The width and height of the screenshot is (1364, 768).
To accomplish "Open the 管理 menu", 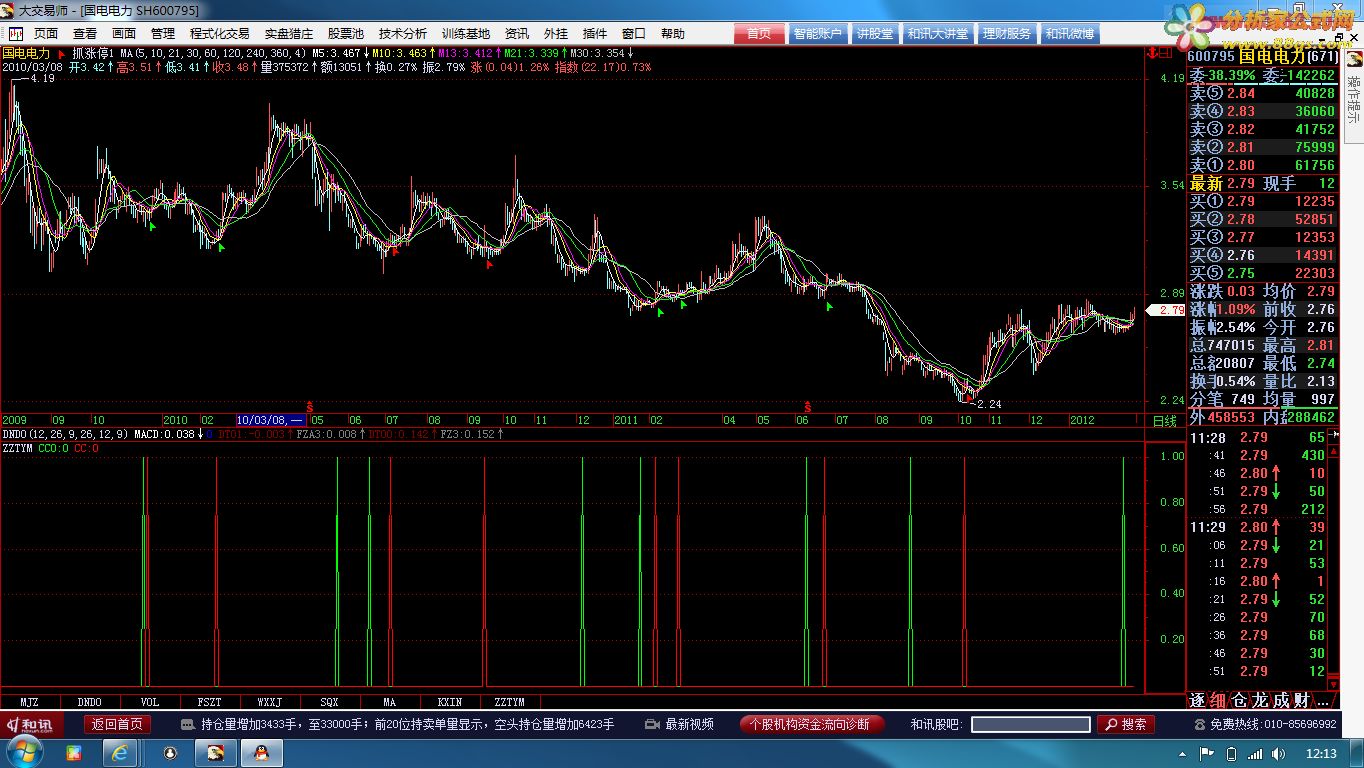I will 163,34.
